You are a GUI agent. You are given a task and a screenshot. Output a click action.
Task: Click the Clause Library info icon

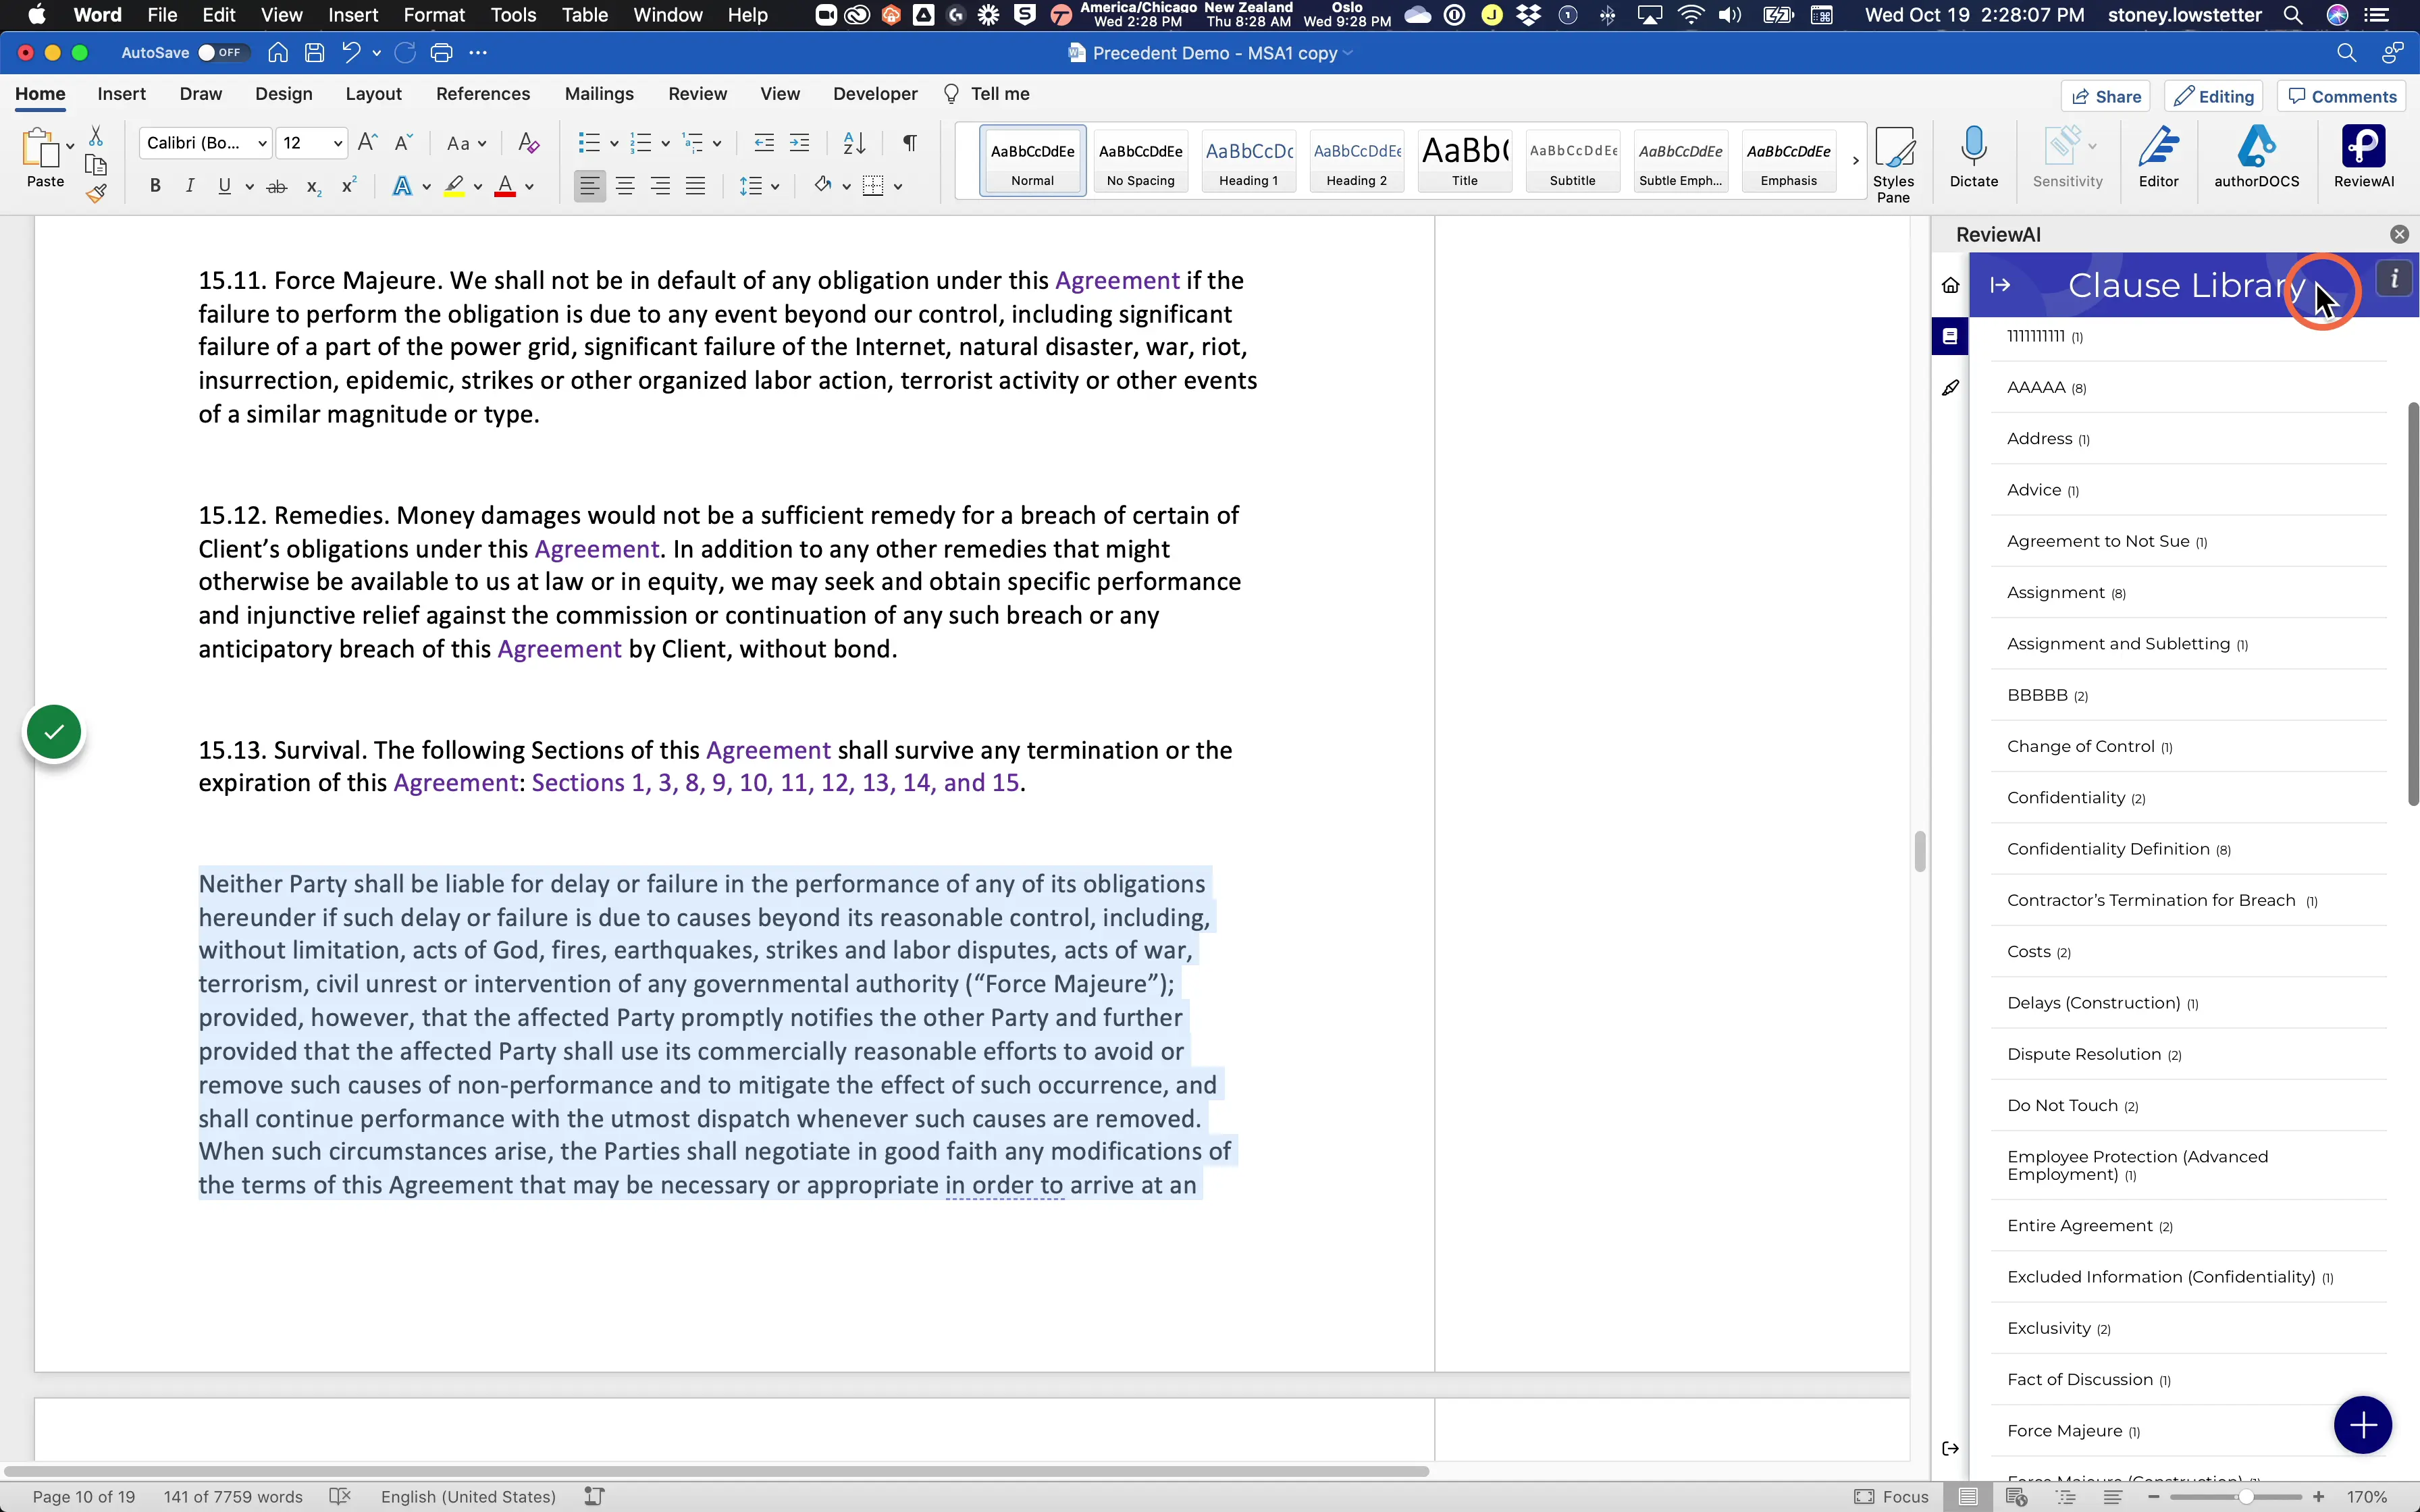pos(2395,279)
